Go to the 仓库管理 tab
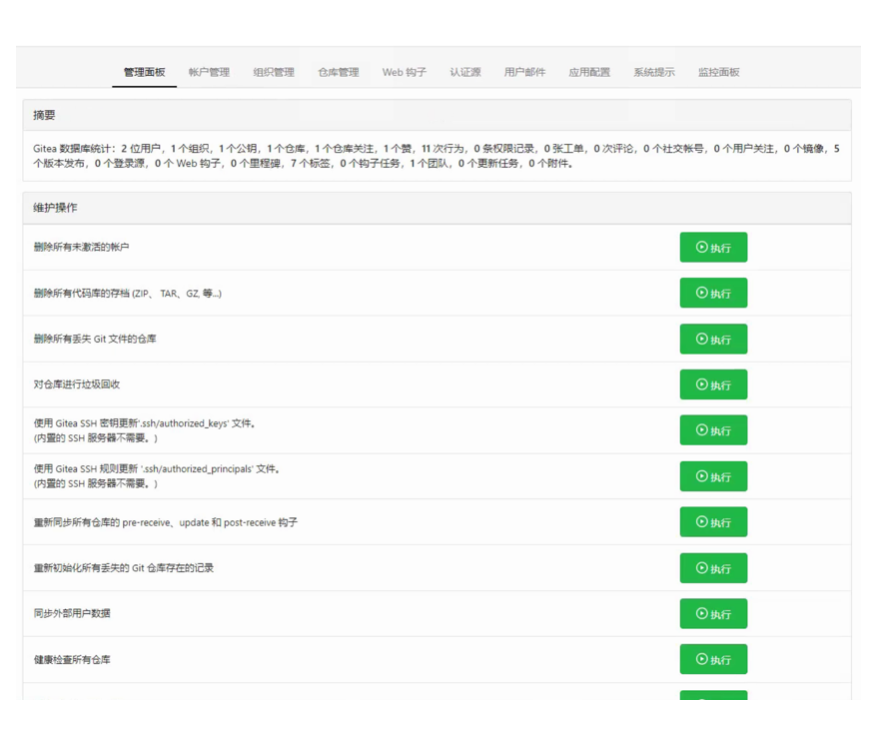Viewport: 876px width, 744px height. click(x=338, y=73)
